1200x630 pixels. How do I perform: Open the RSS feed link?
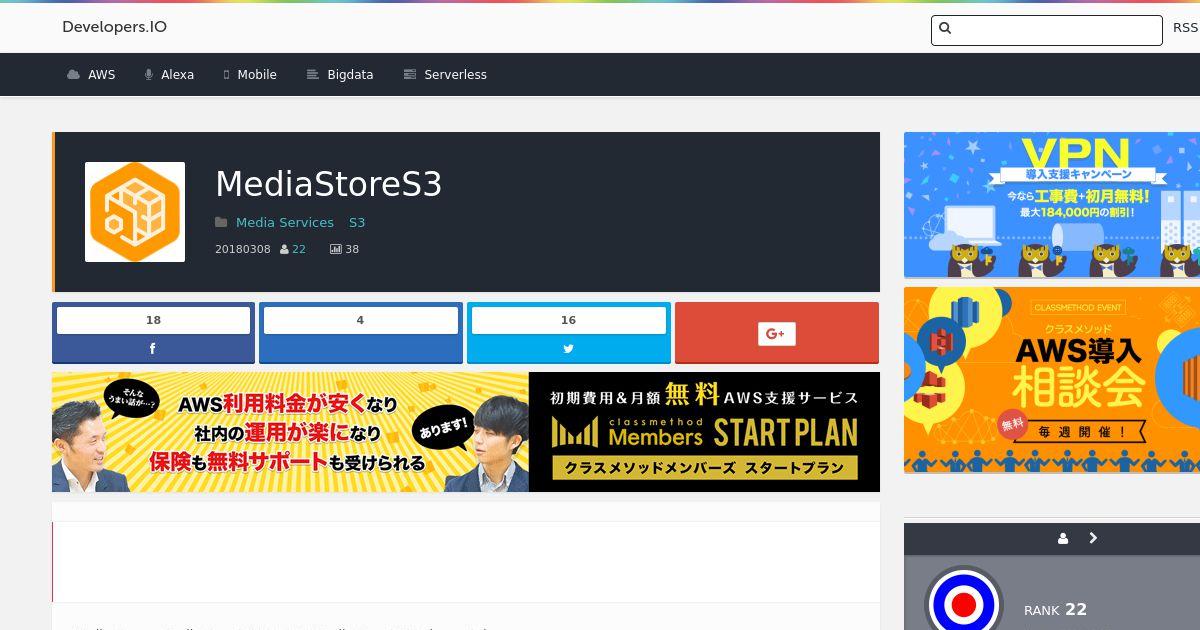point(1185,28)
